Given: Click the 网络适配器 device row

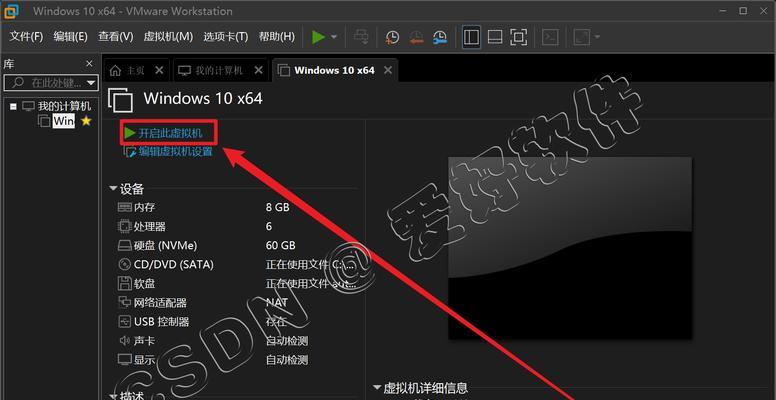Looking at the screenshot, I should [x=237, y=302].
